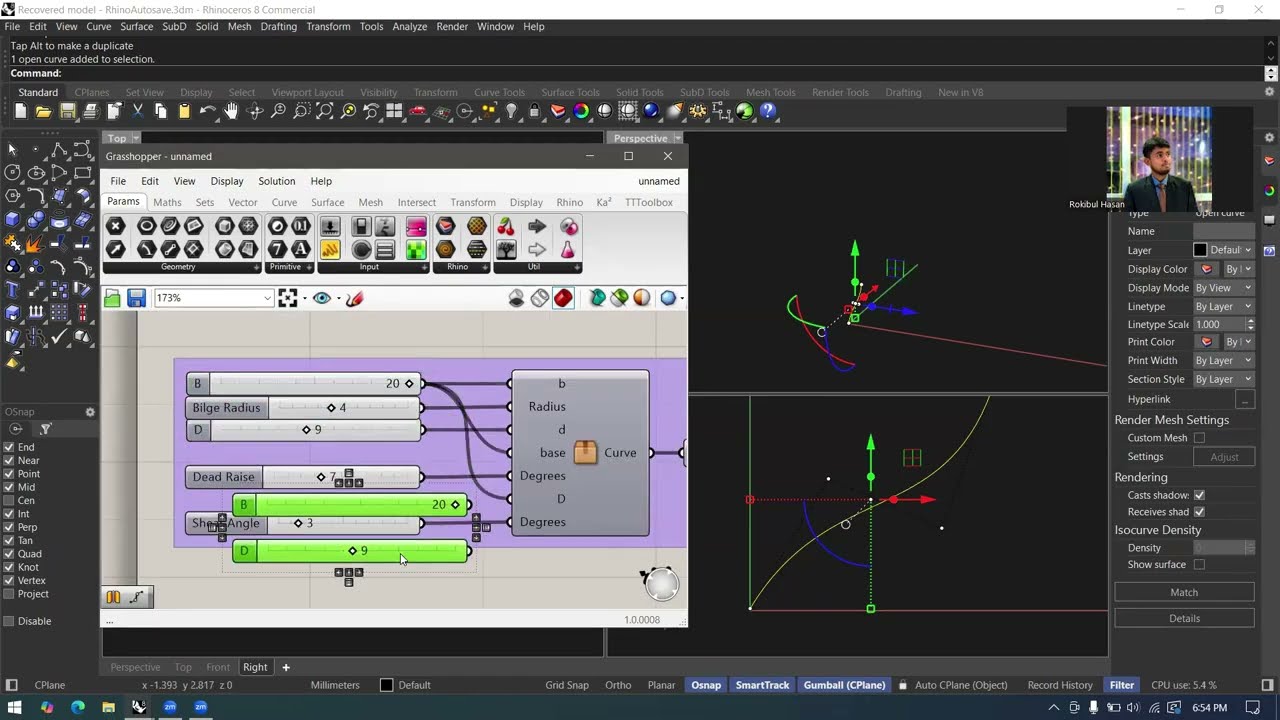The width and height of the screenshot is (1280, 720).
Task: Save the Grasshopper document with the floppy icon
Action: [x=136, y=298]
